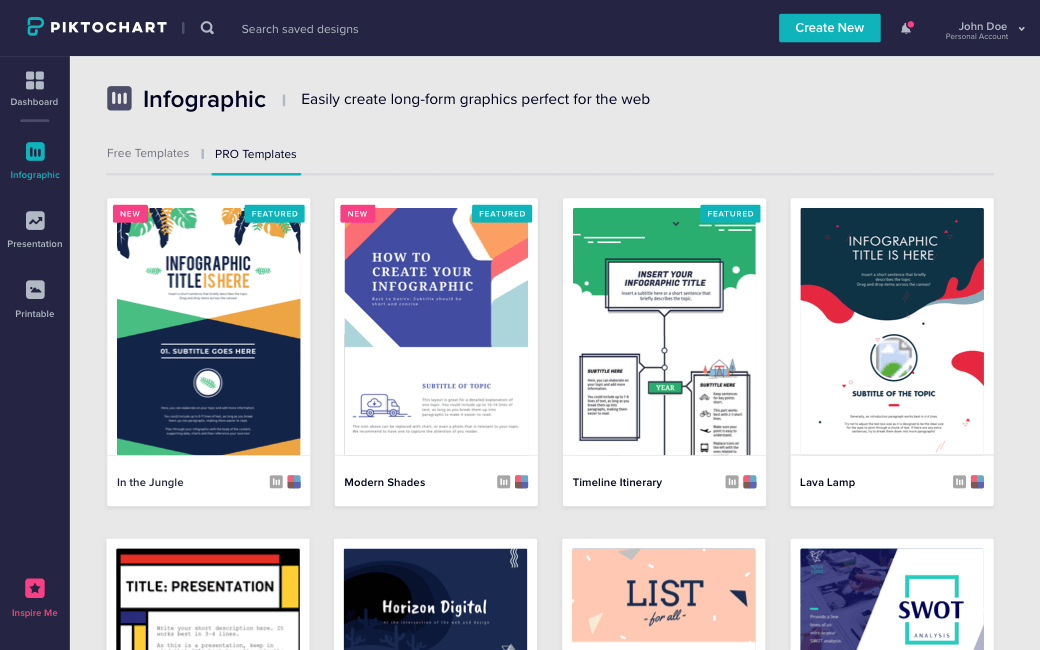The width and height of the screenshot is (1040, 650).
Task: Open the In the Jungle template thumbnail
Action: (208, 330)
